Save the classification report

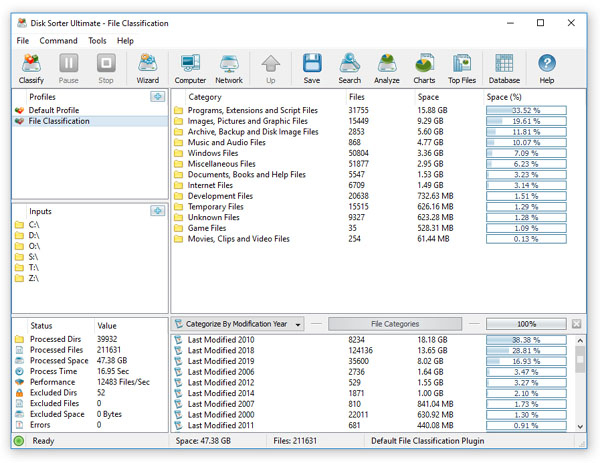(312, 68)
